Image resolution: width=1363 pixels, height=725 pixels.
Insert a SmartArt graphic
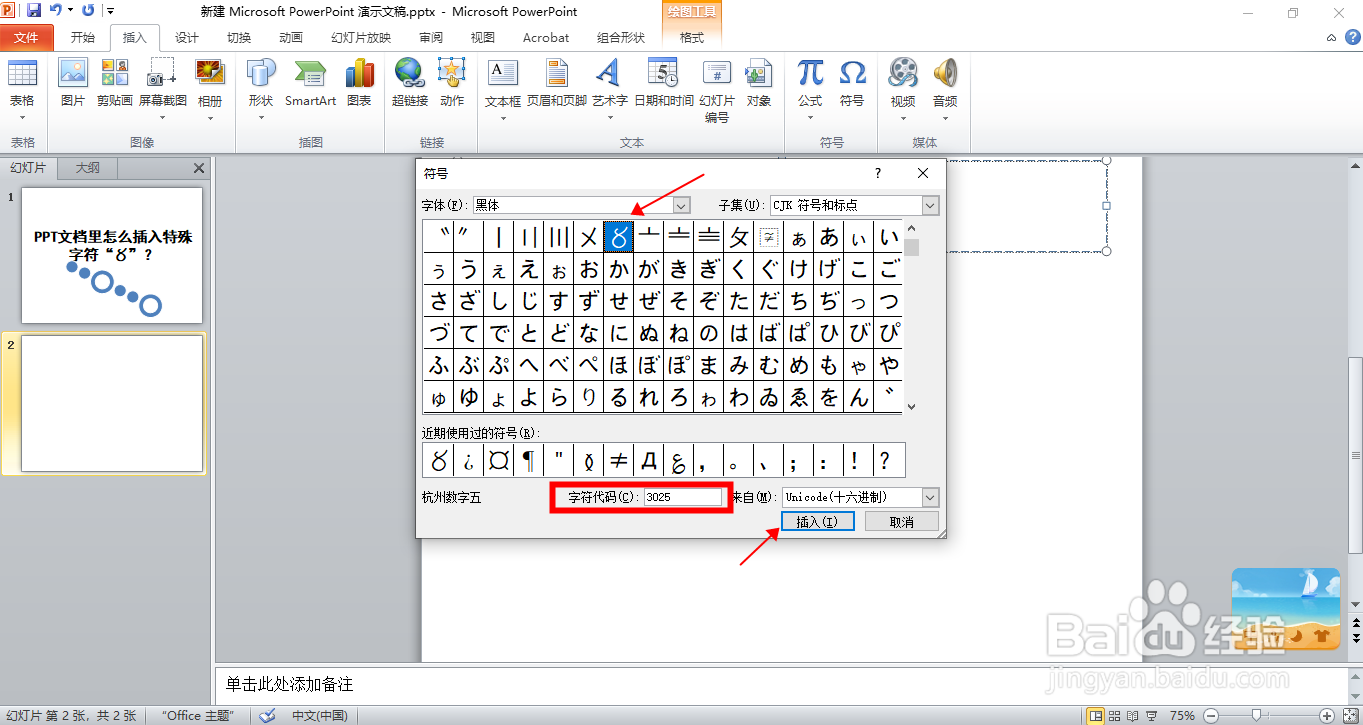[x=310, y=83]
